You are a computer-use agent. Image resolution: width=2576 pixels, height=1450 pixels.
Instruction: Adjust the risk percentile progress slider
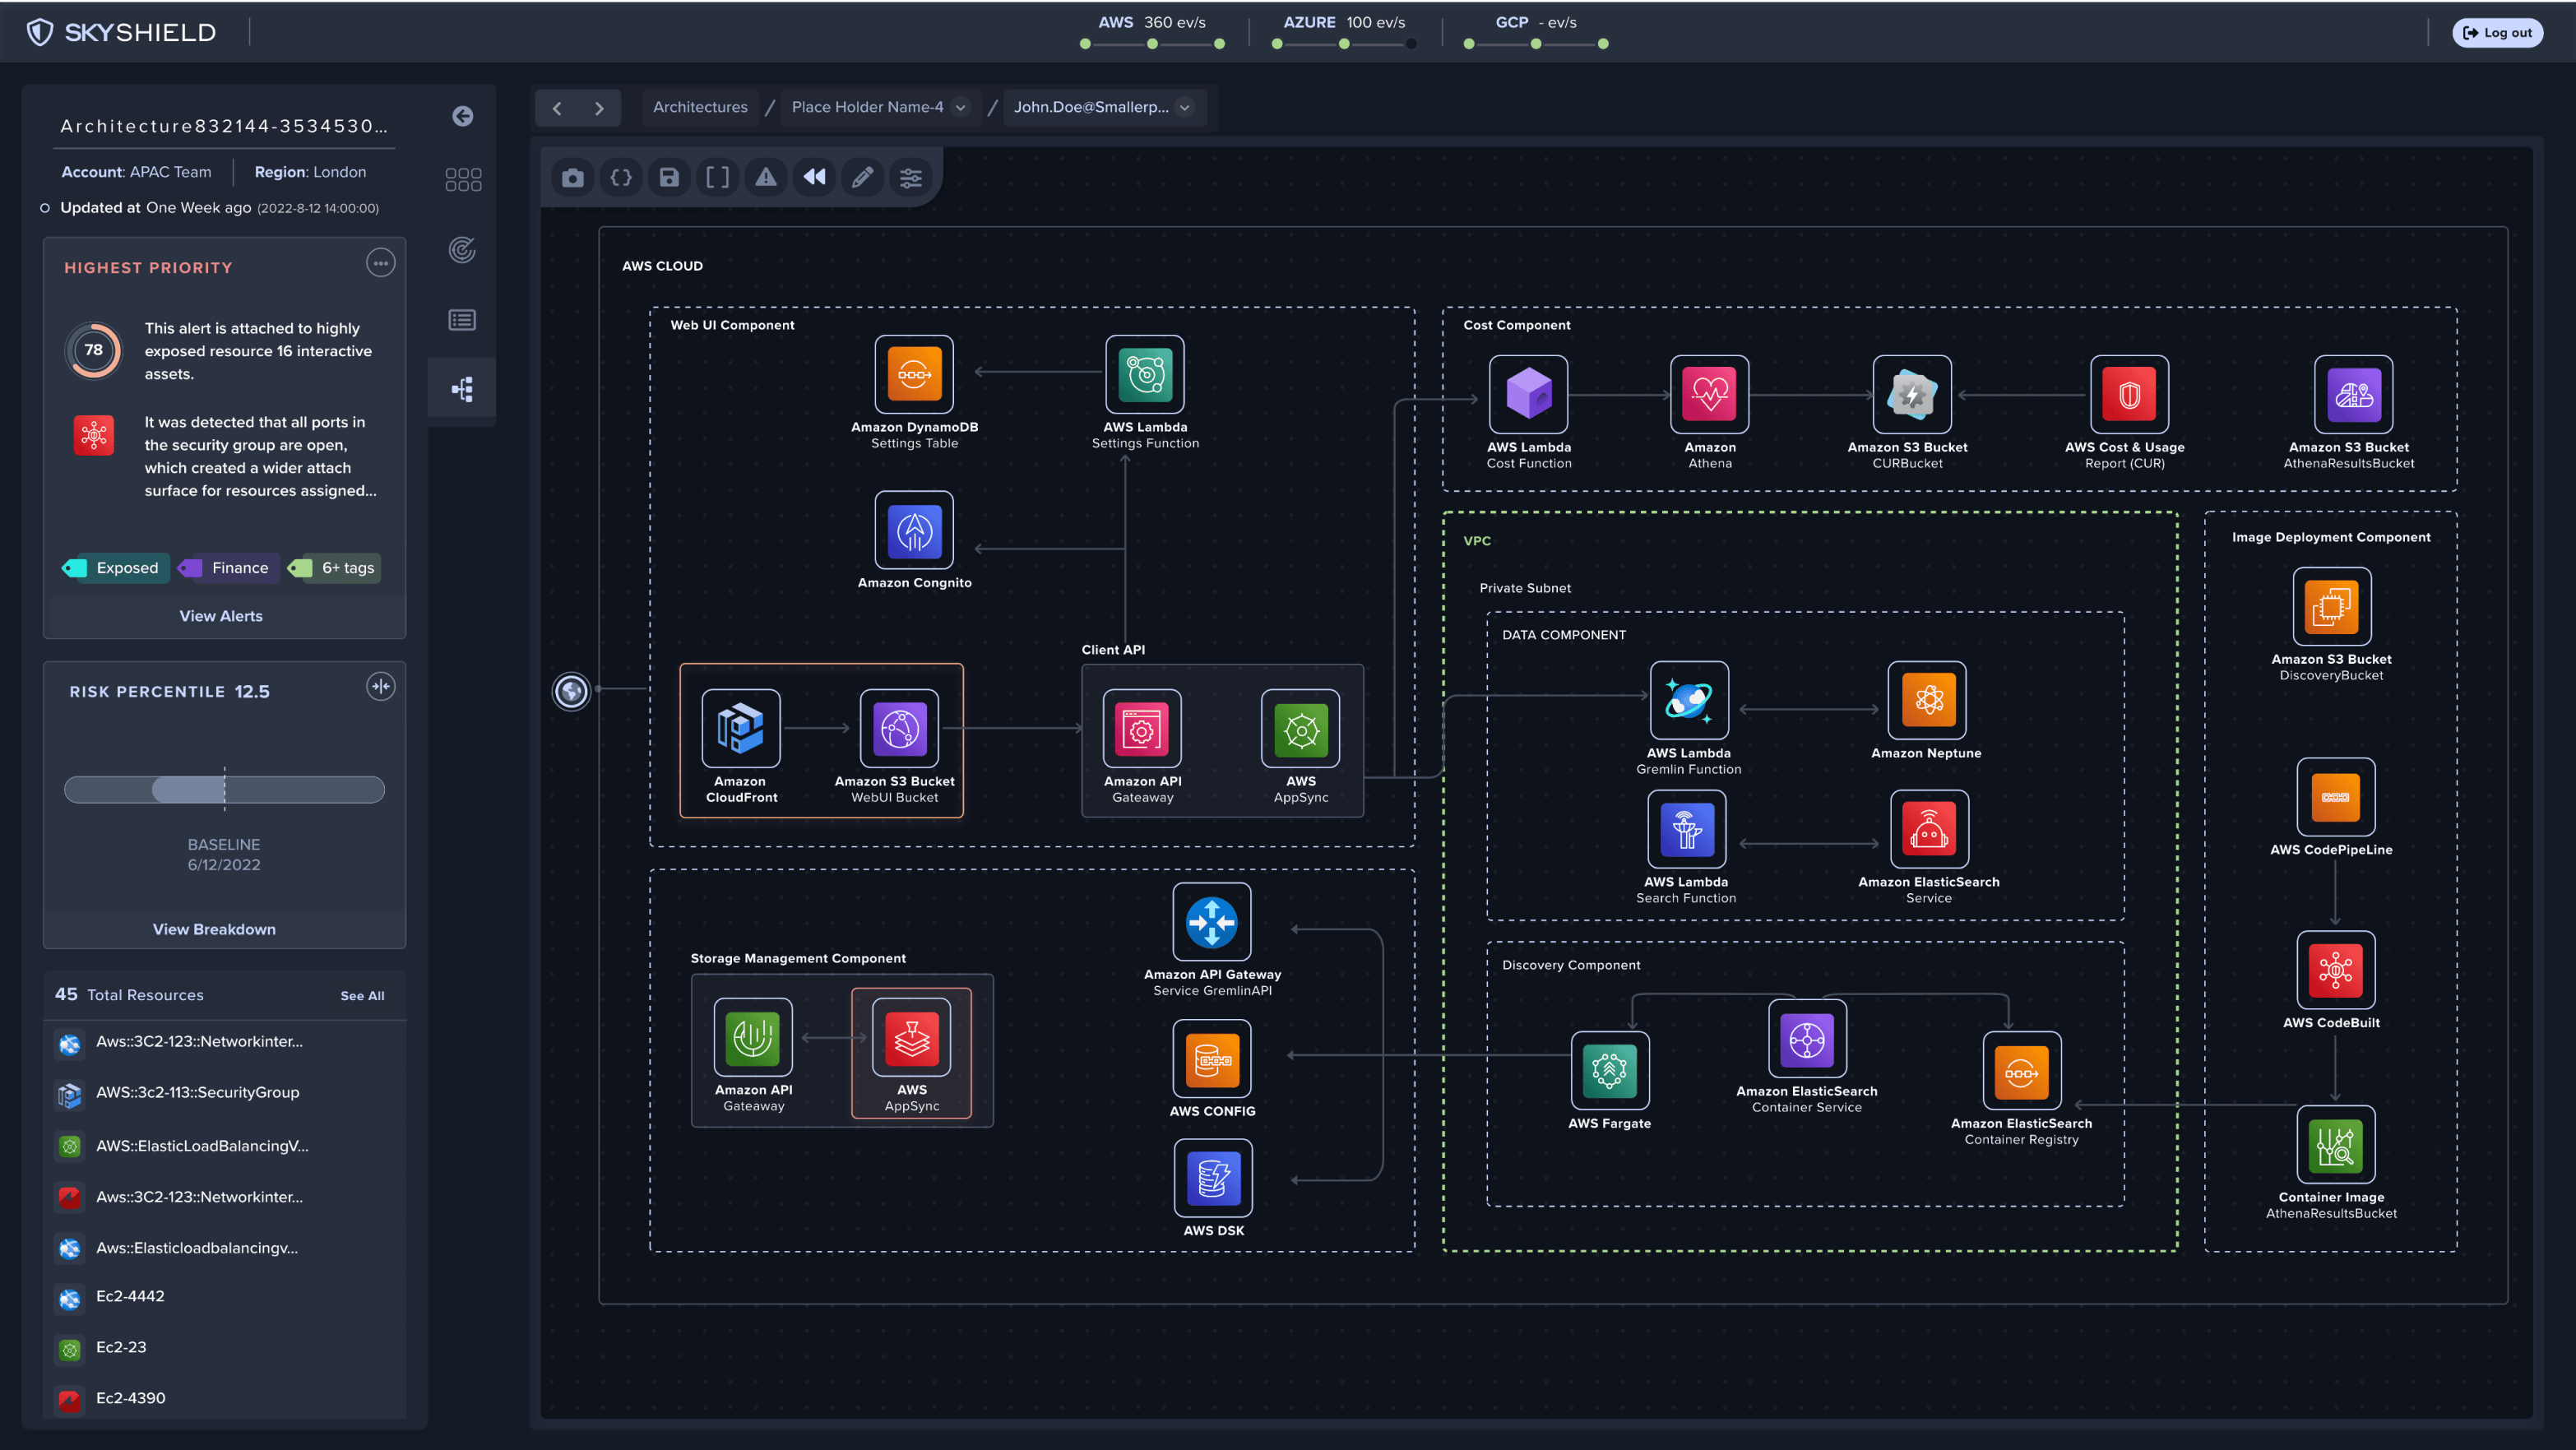(x=224, y=789)
